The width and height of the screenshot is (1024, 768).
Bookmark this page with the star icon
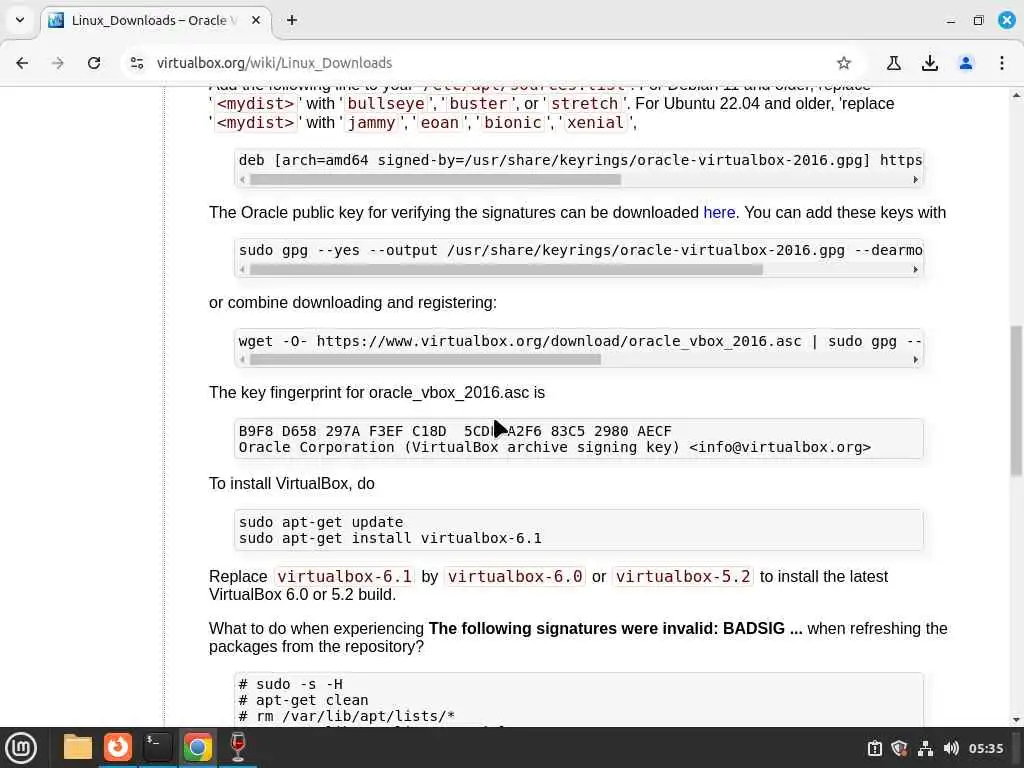tap(844, 63)
